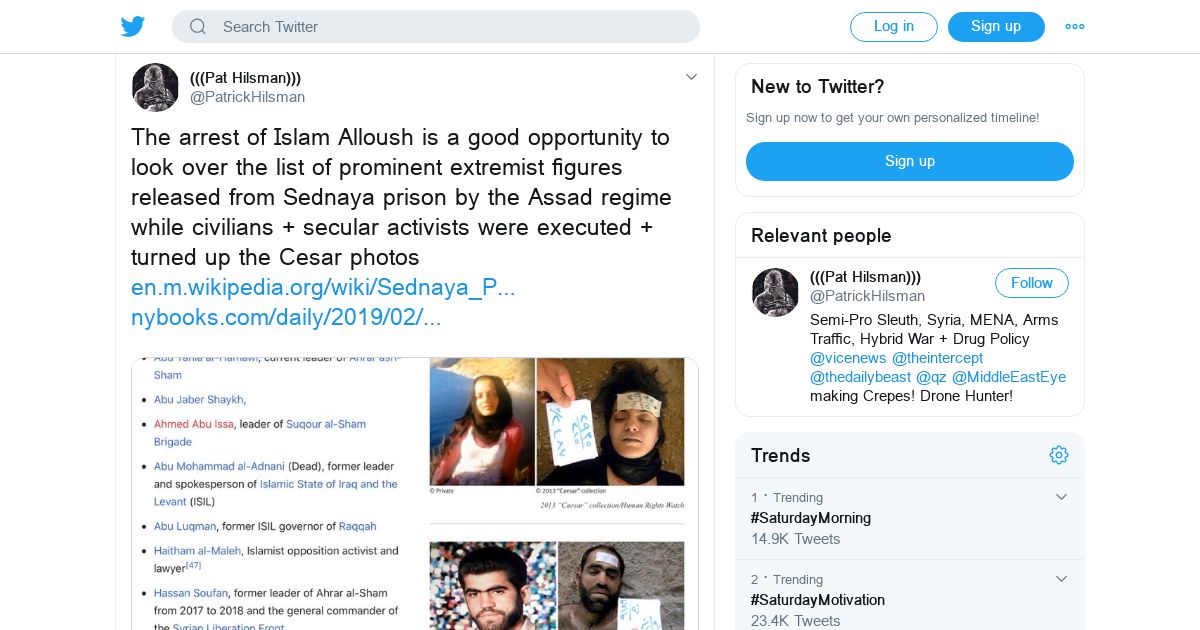Expand #SaturdayMotivation trend options chevron
The image size is (1200, 630).
[x=1062, y=579]
